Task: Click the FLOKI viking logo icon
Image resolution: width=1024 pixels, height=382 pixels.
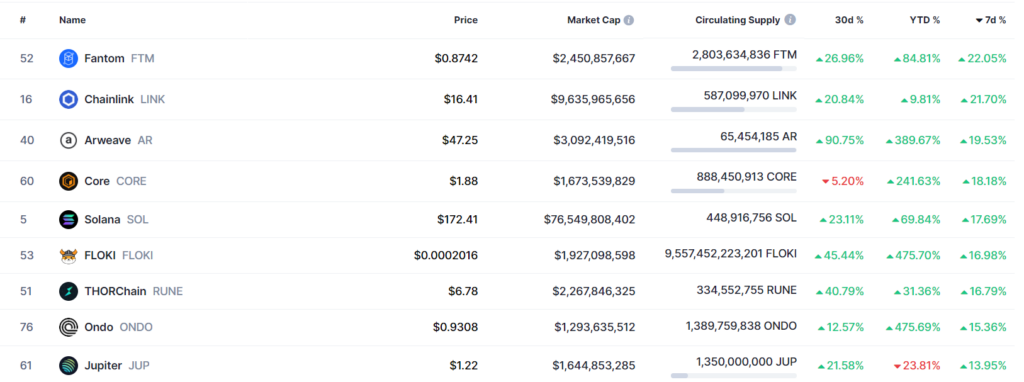Action: click(69, 255)
